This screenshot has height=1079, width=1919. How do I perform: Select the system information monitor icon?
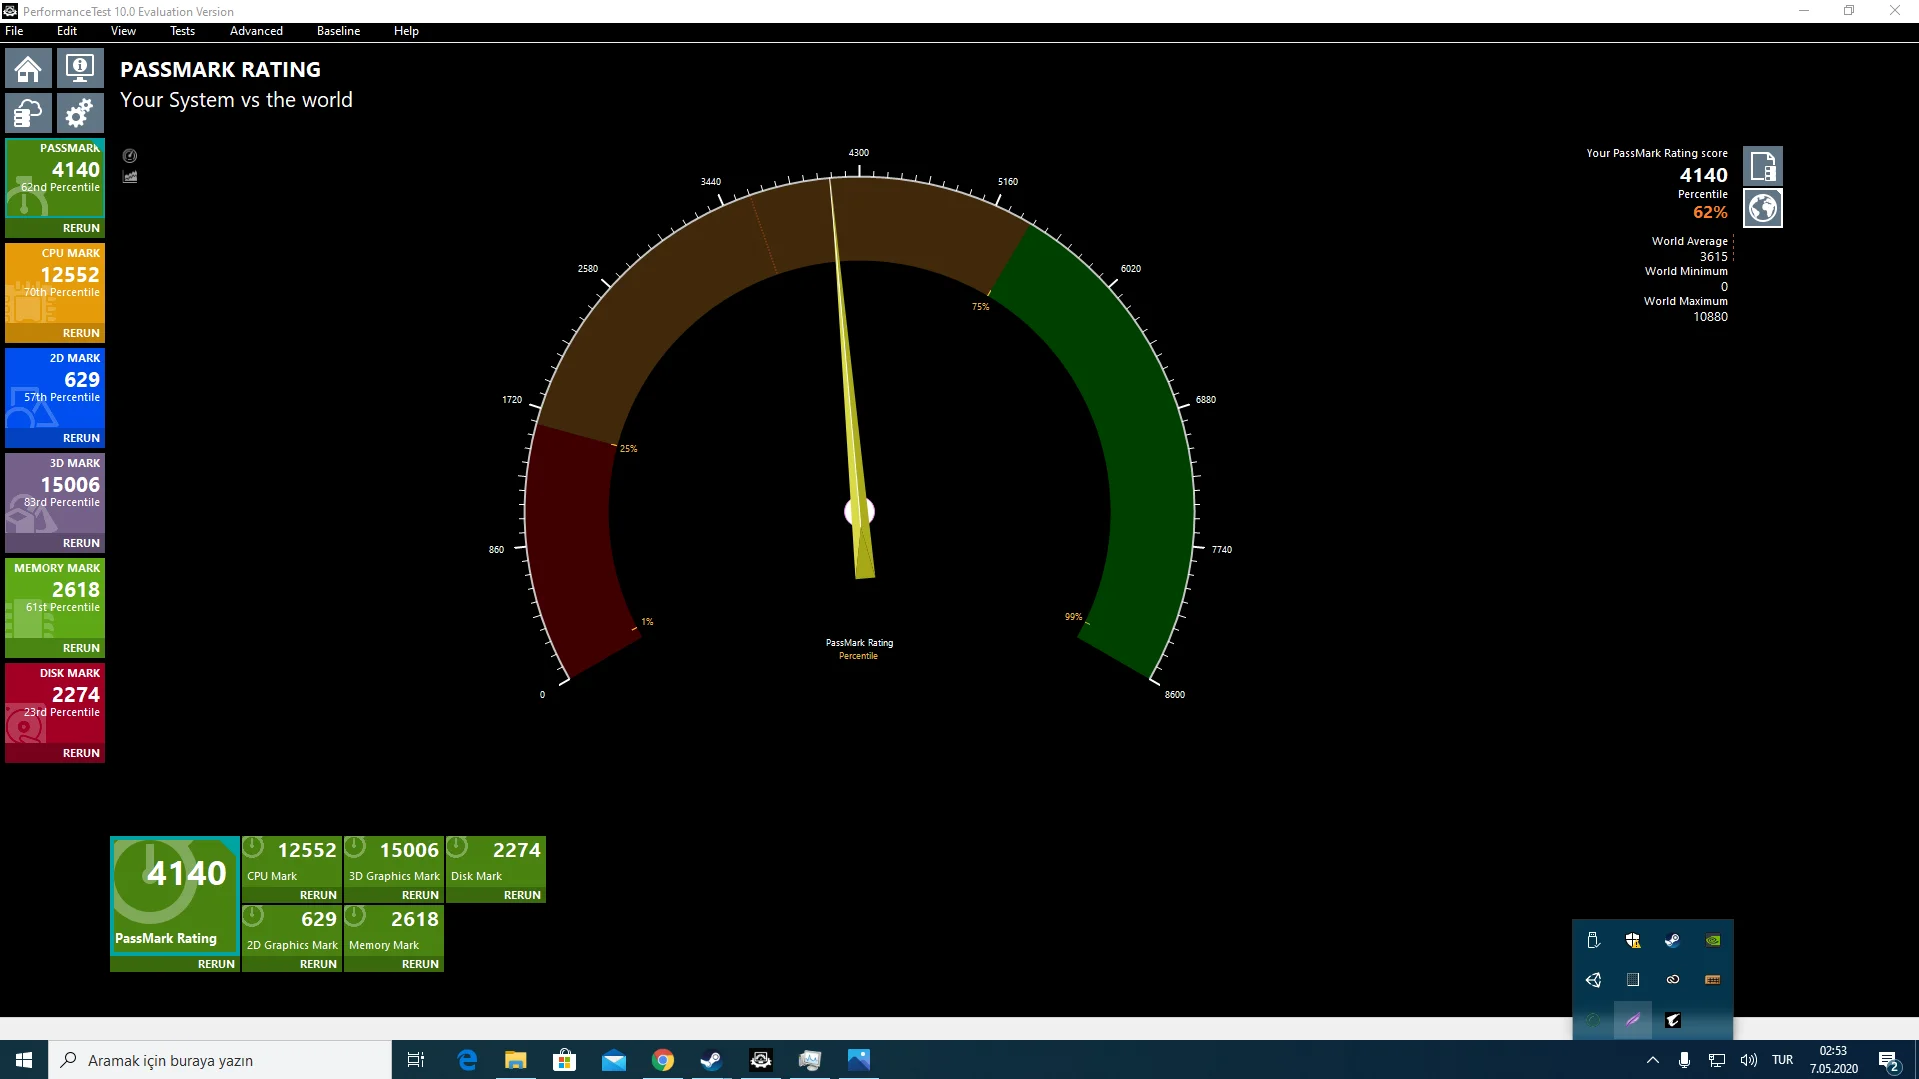click(79, 68)
